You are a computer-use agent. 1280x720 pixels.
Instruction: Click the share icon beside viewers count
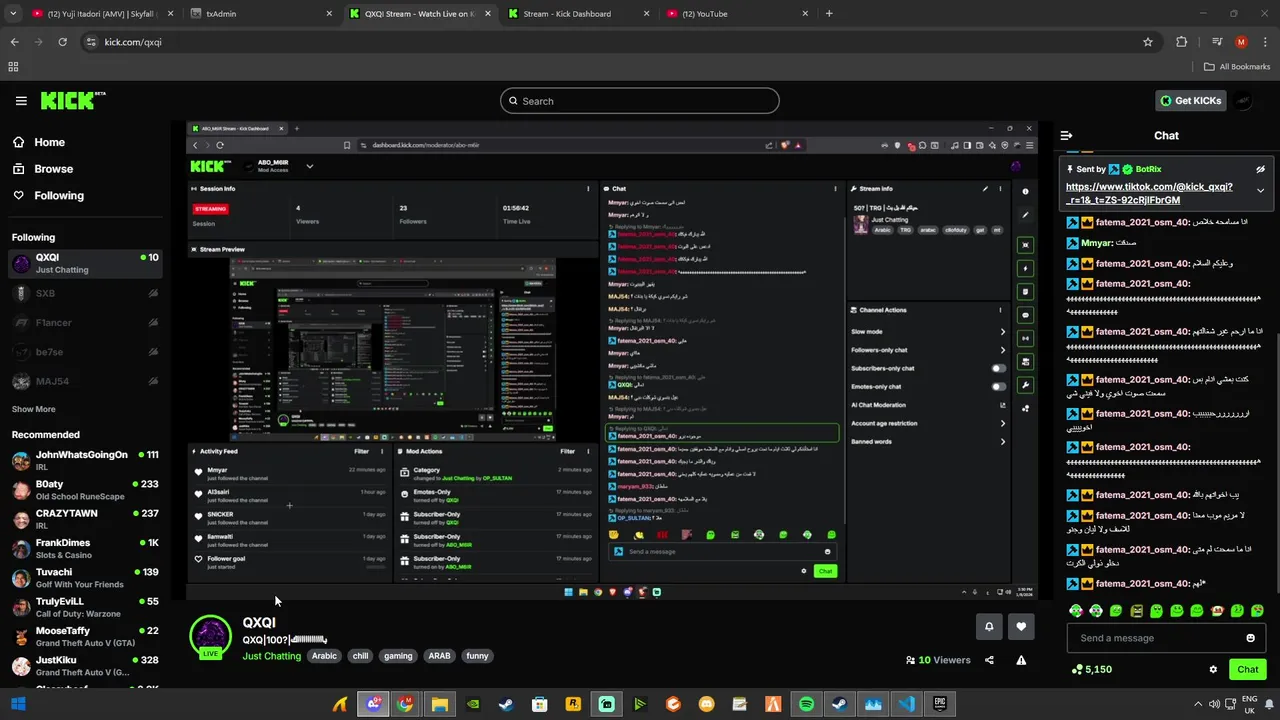point(989,660)
